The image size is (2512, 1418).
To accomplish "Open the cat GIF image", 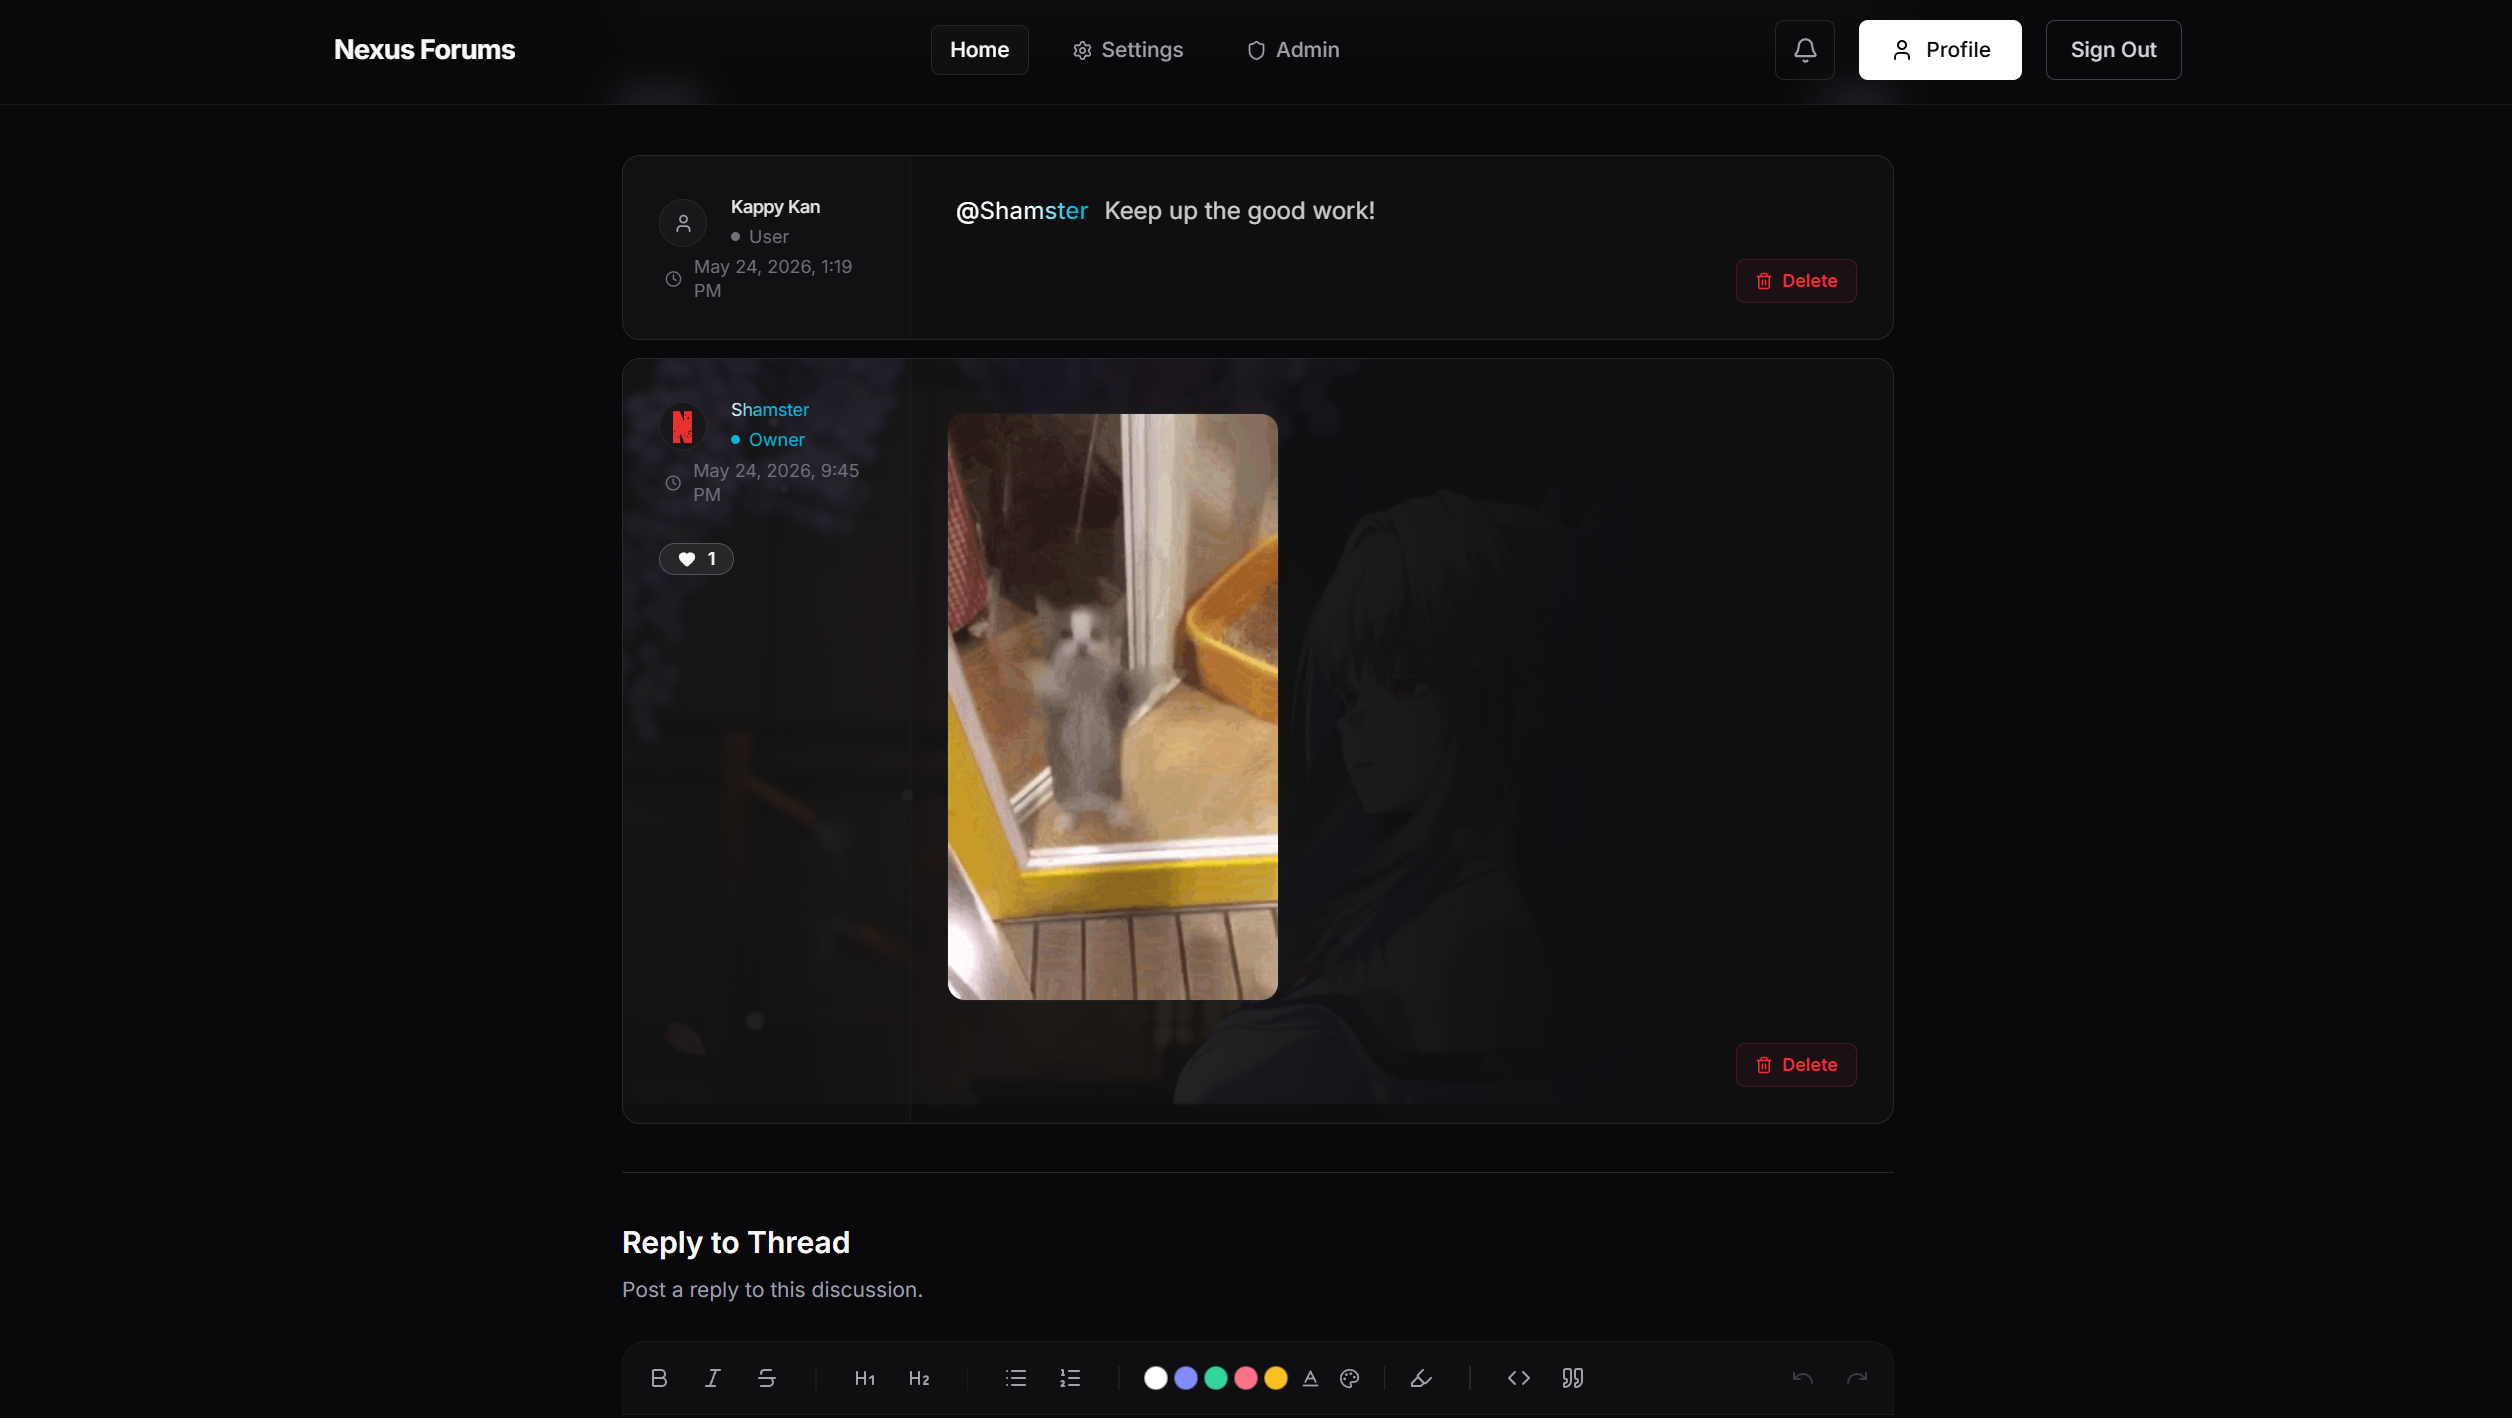I will (x=1112, y=707).
